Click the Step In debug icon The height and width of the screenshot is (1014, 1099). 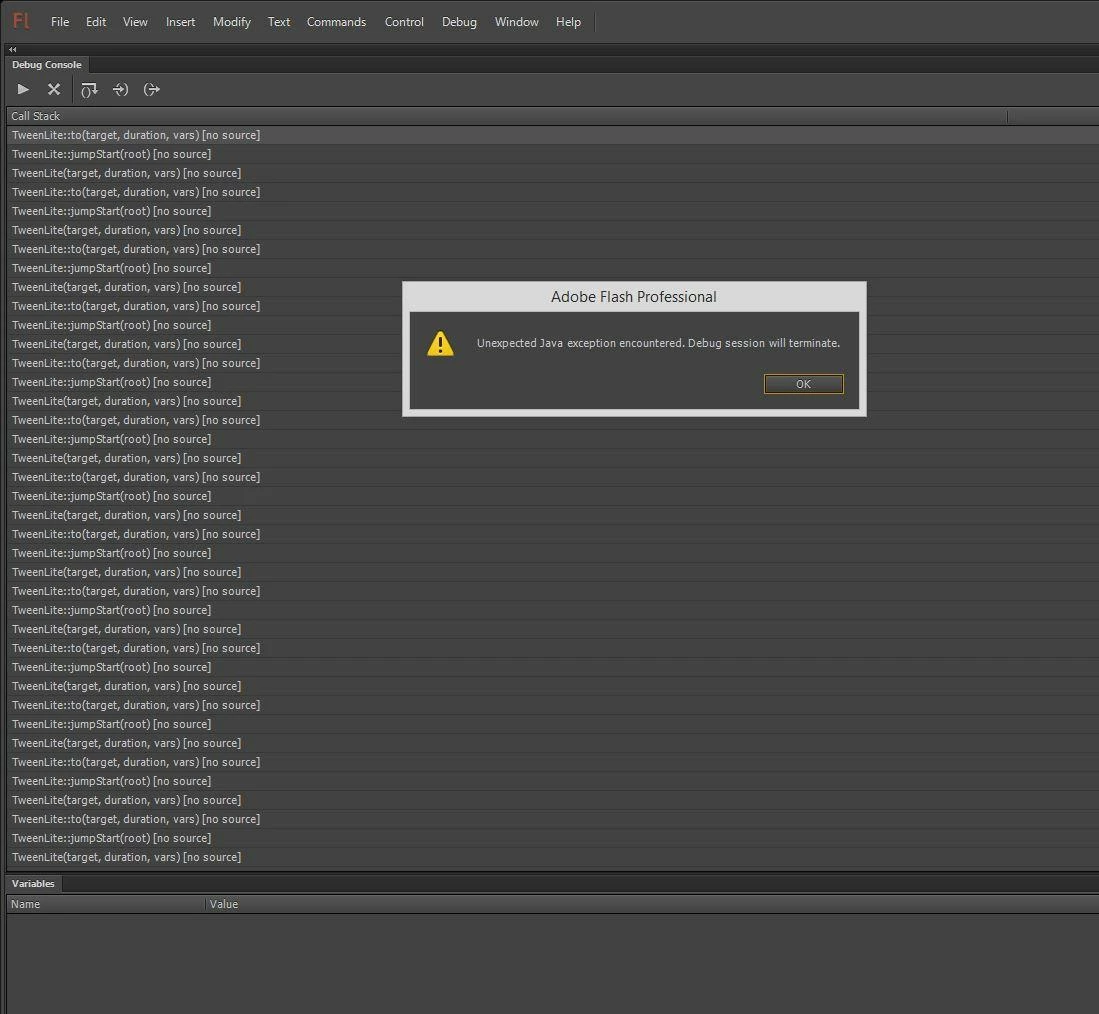pos(121,90)
